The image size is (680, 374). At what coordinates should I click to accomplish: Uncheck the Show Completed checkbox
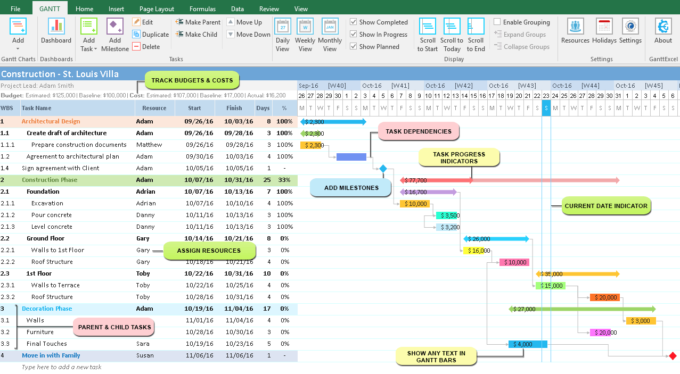tap(353, 22)
